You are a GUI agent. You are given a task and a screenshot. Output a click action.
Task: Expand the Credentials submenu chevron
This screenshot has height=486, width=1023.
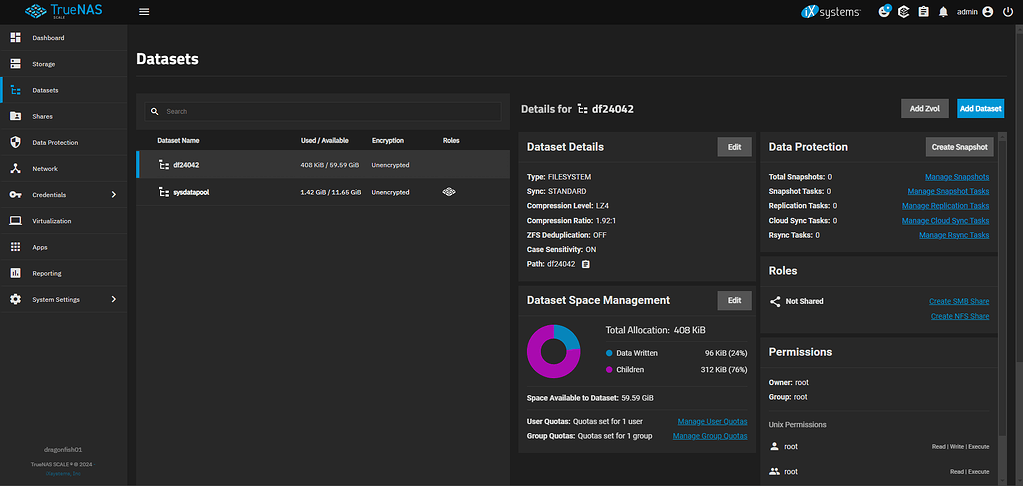tap(114, 194)
